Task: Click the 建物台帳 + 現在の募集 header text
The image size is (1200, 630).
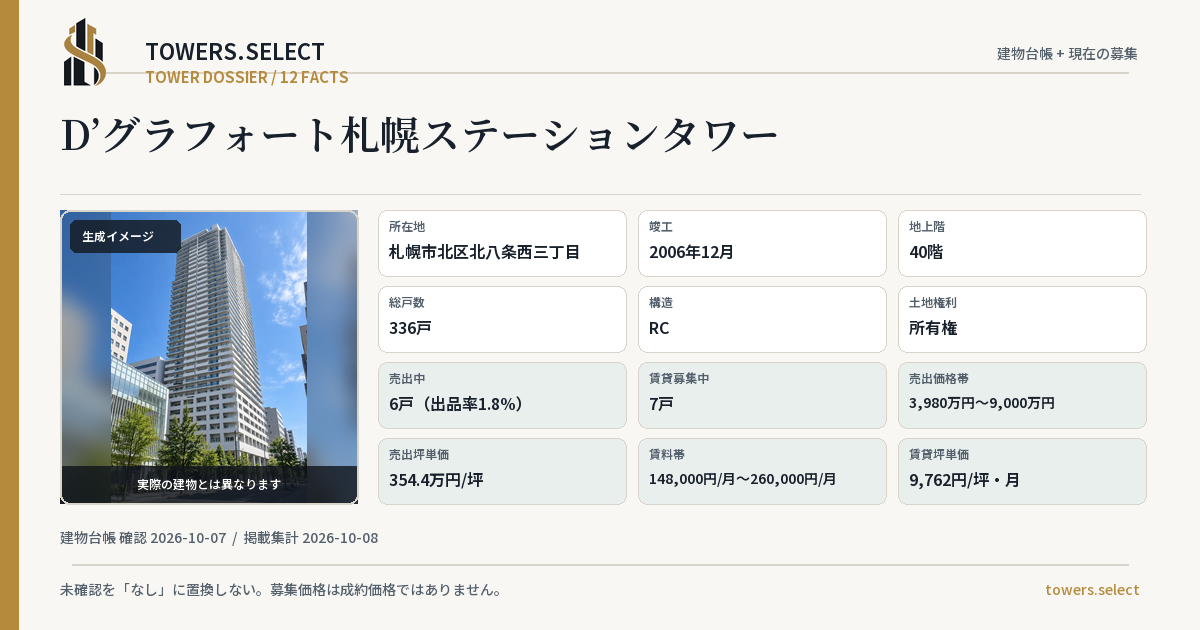Action: (x=1067, y=54)
